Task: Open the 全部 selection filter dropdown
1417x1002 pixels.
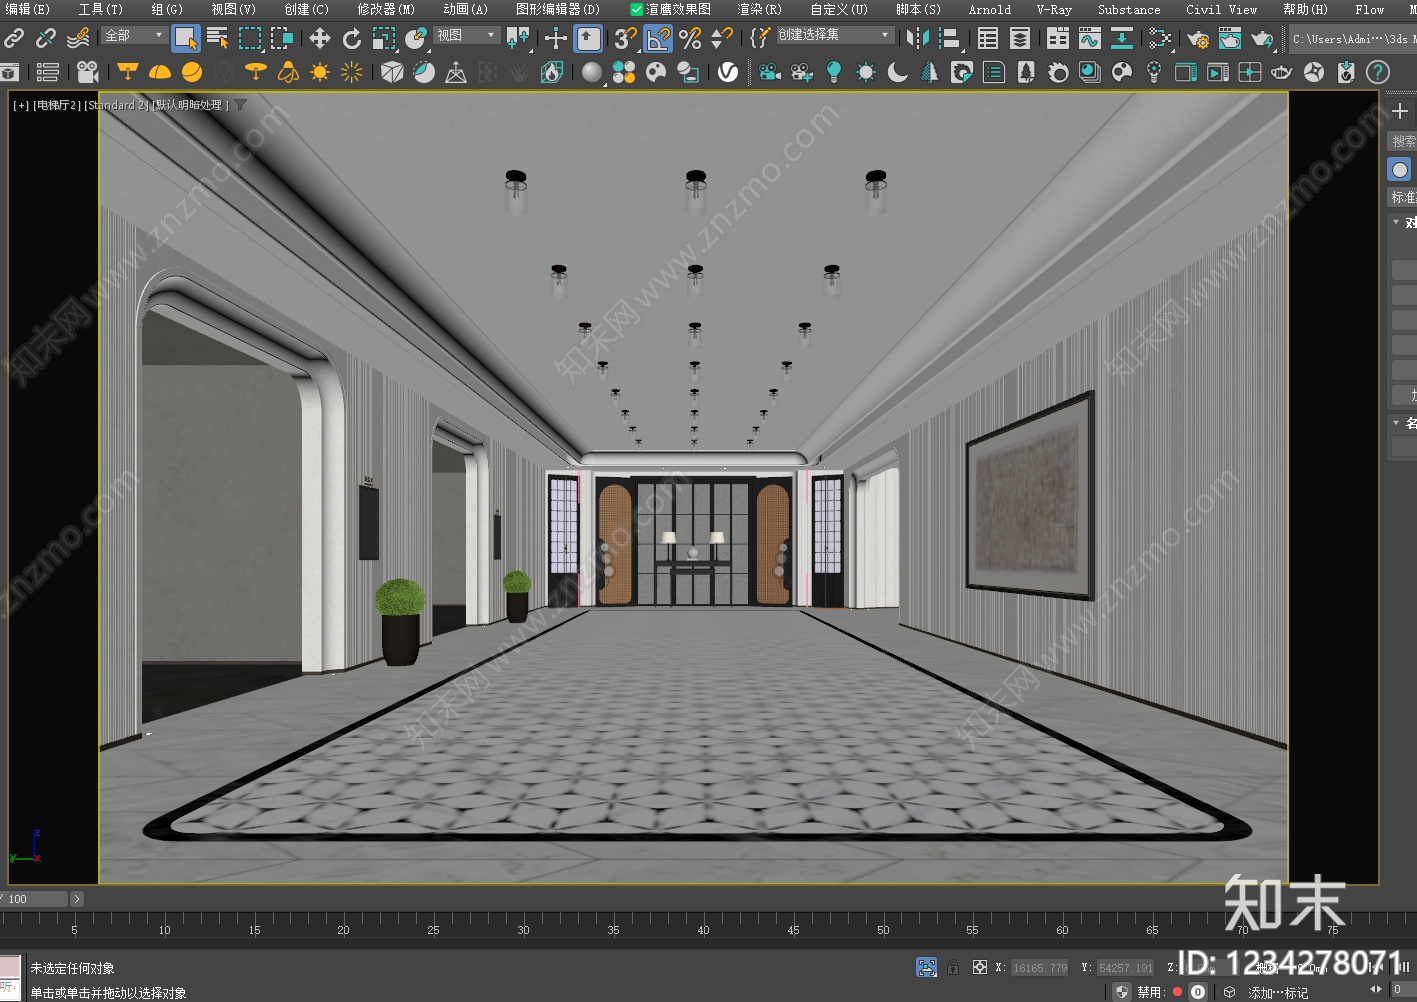Action: (134, 35)
